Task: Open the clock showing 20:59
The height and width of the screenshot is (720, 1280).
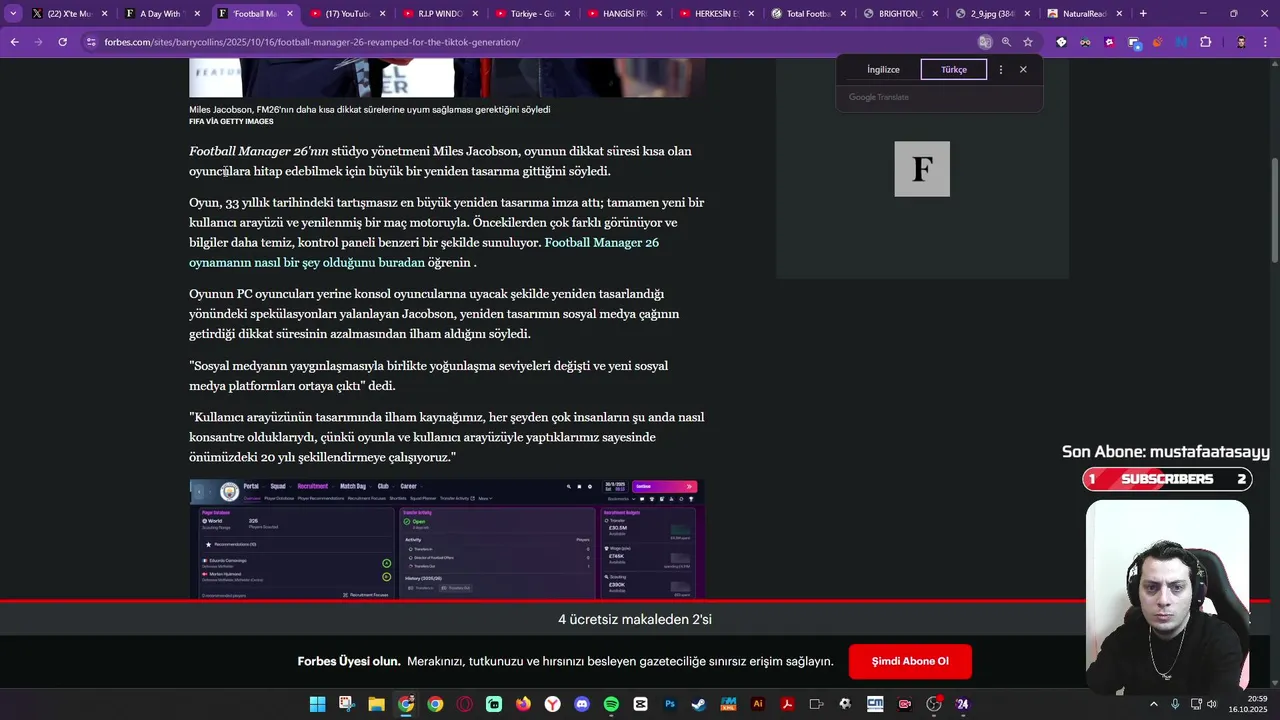Action: click(x=1248, y=704)
